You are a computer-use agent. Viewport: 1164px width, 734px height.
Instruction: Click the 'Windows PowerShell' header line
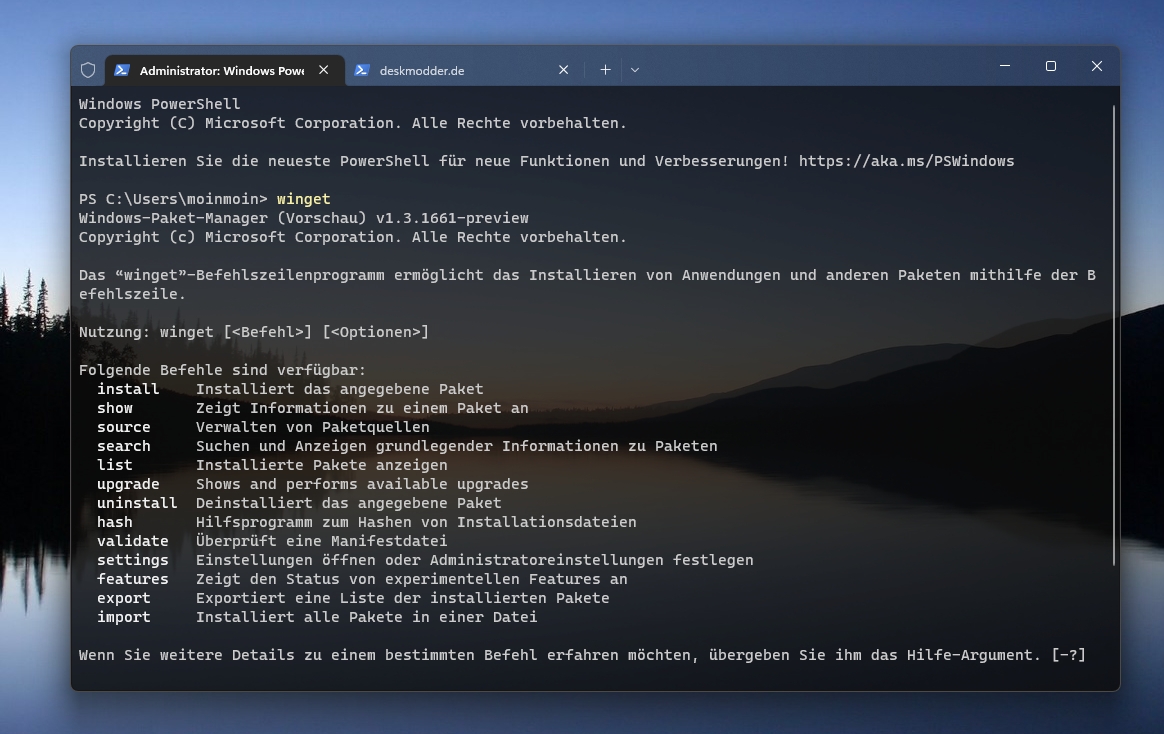tap(160, 104)
